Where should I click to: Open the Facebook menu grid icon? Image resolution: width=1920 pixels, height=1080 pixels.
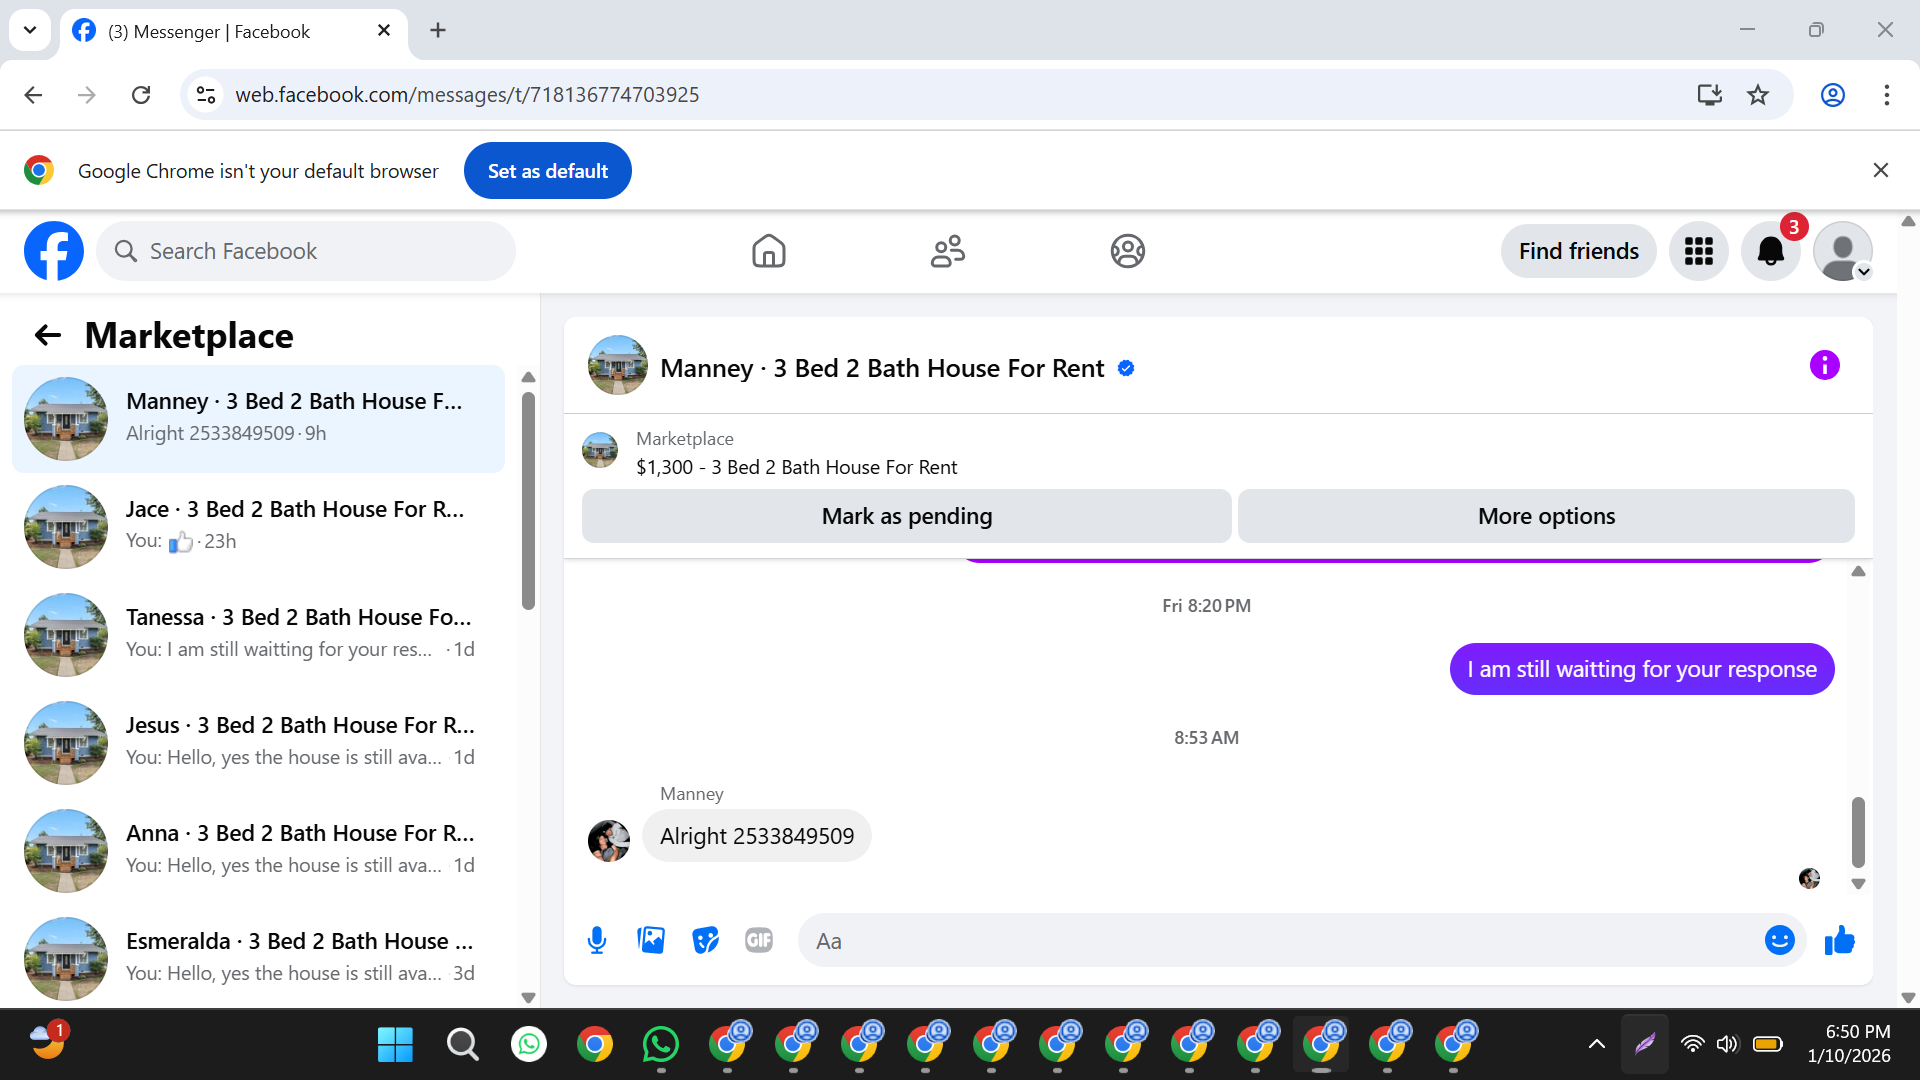[1698, 251]
